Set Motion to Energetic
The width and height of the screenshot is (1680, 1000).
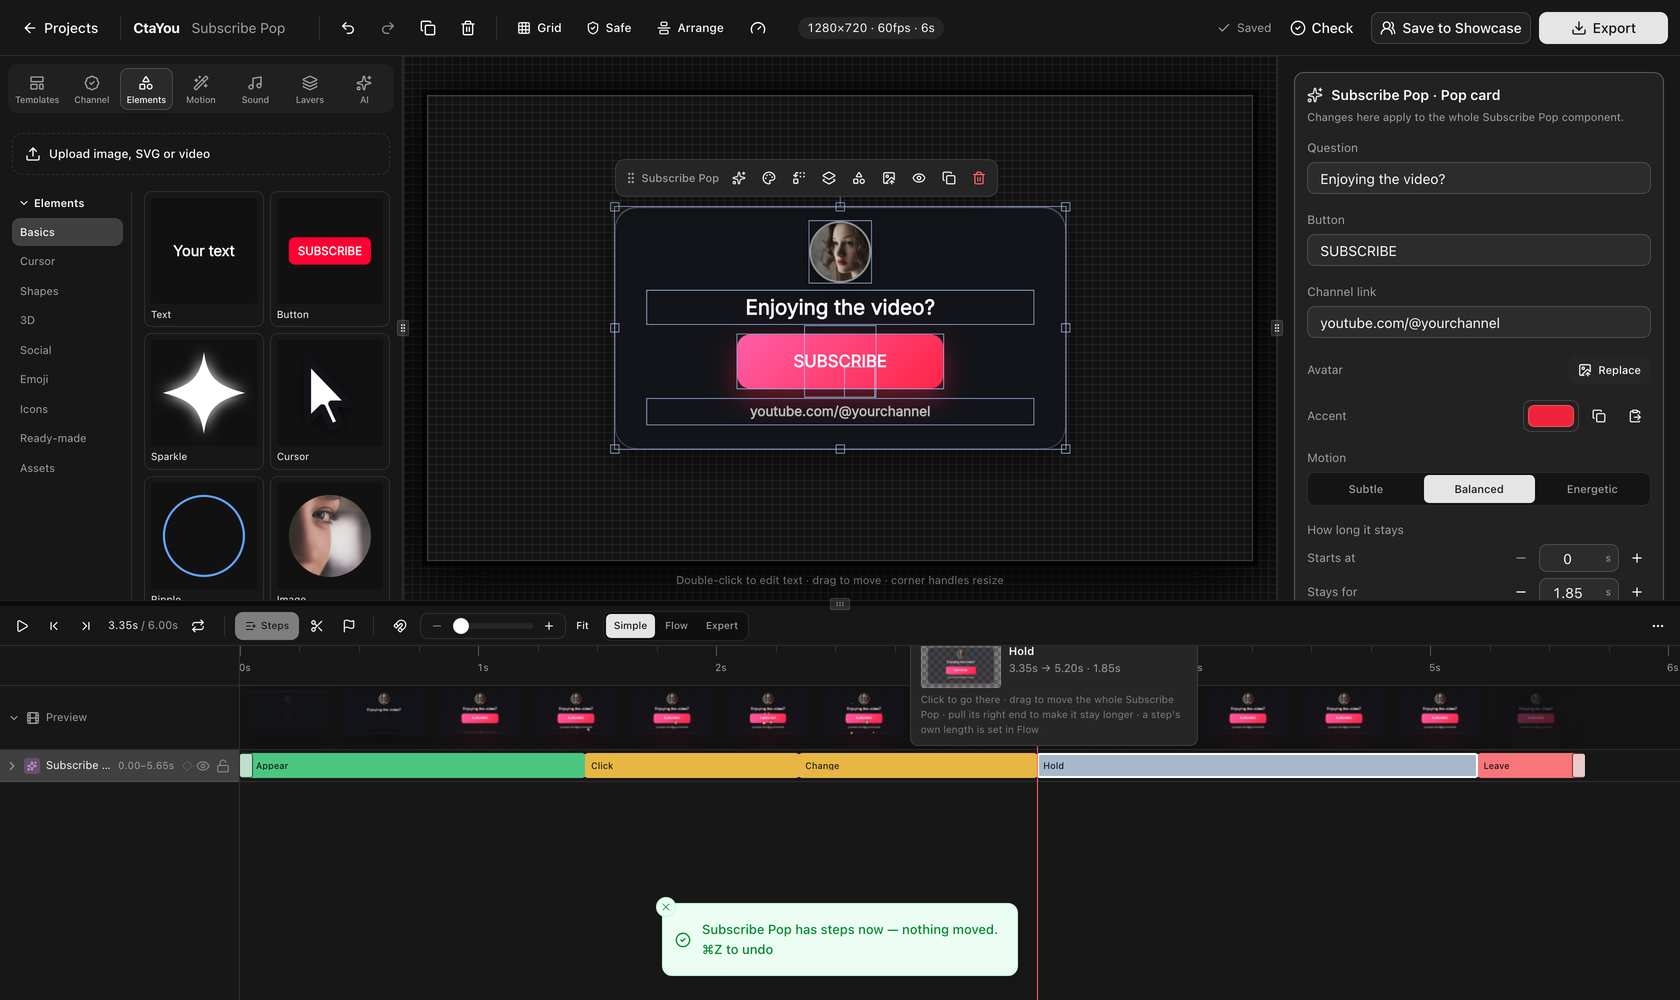click(1591, 489)
